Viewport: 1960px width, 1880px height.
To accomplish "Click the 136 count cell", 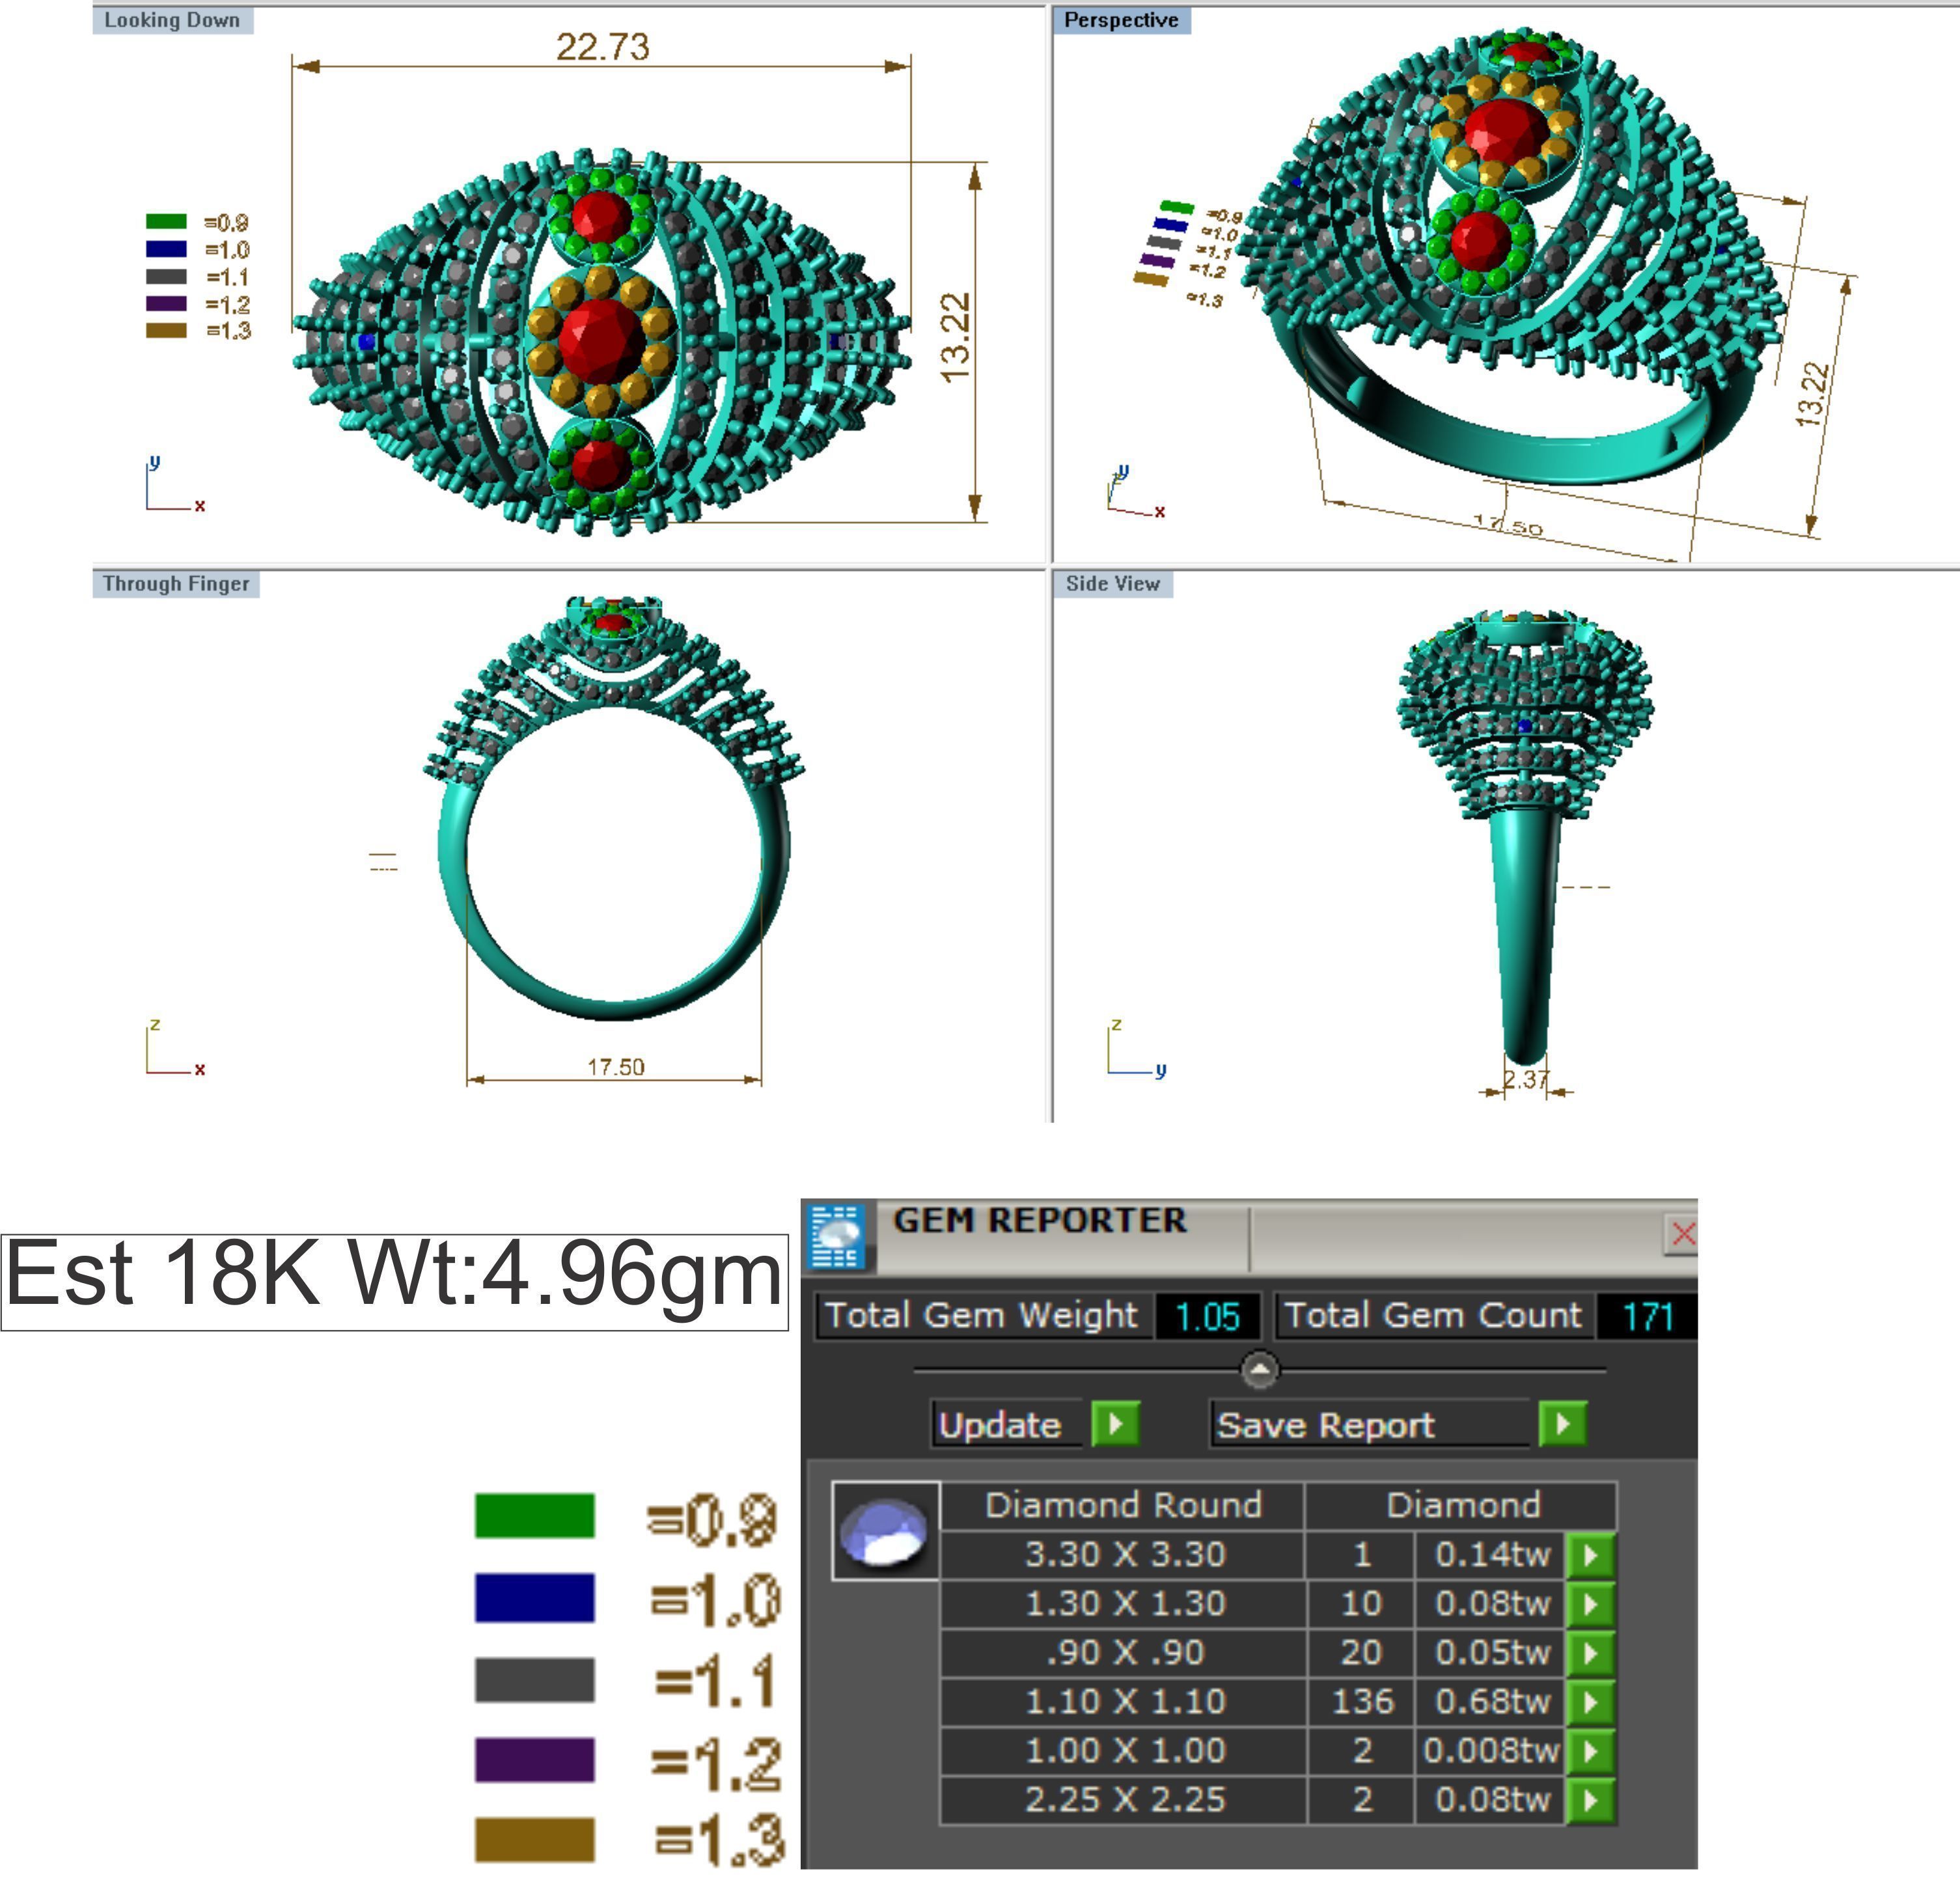I will tap(1362, 1701).
